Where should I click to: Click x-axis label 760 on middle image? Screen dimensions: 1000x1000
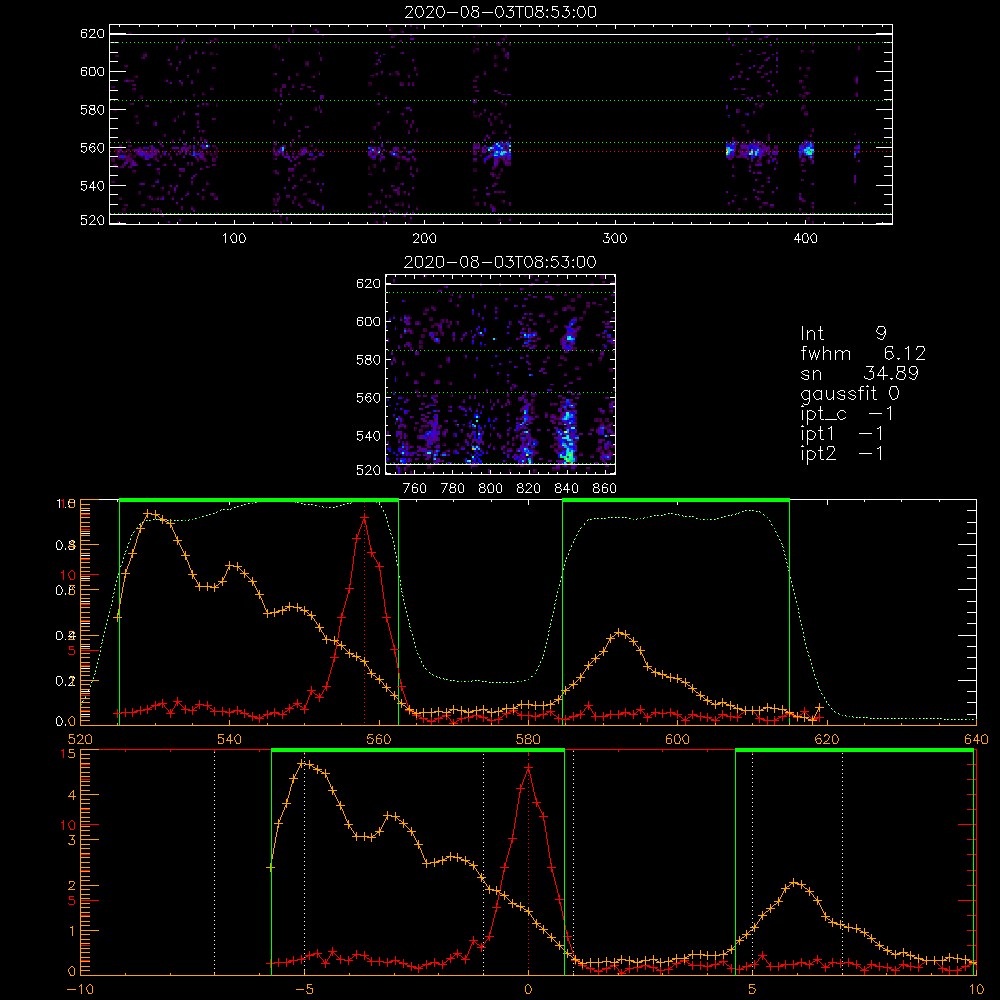tap(415, 489)
